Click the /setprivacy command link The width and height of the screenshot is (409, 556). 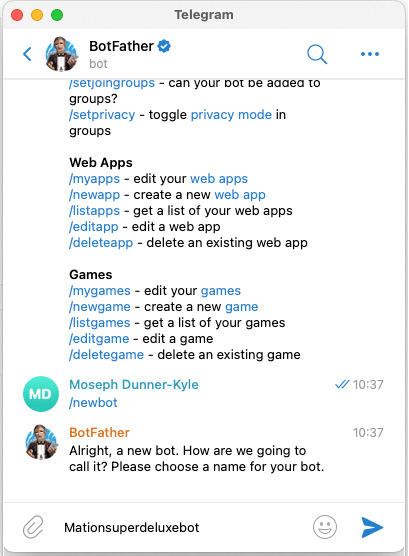[102, 115]
